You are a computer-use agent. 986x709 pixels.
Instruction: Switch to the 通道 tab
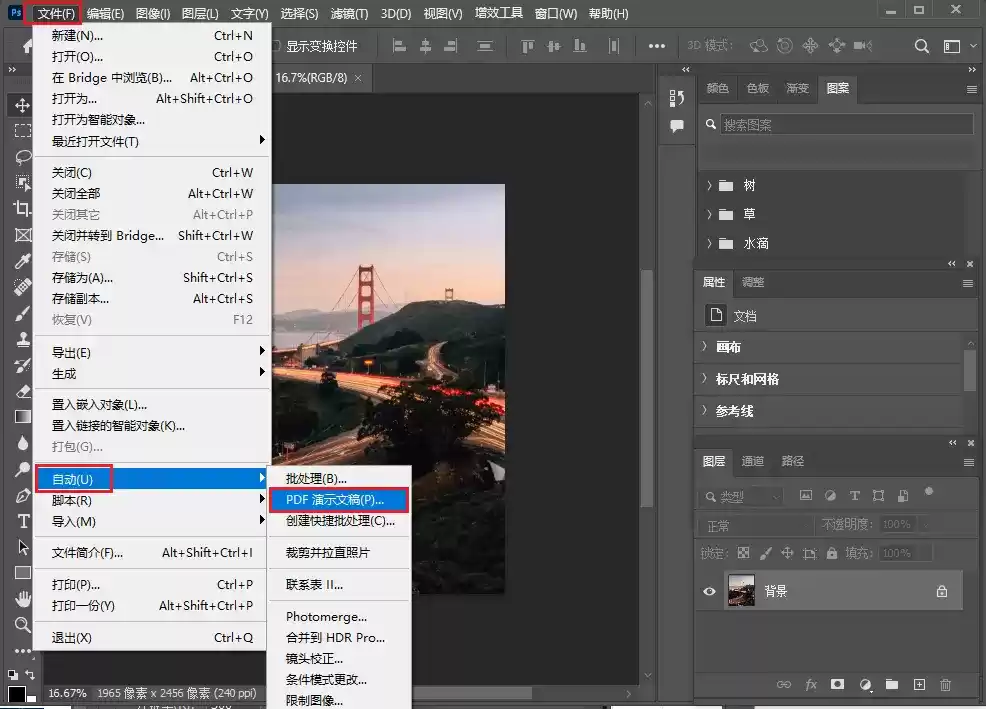point(752,461)
